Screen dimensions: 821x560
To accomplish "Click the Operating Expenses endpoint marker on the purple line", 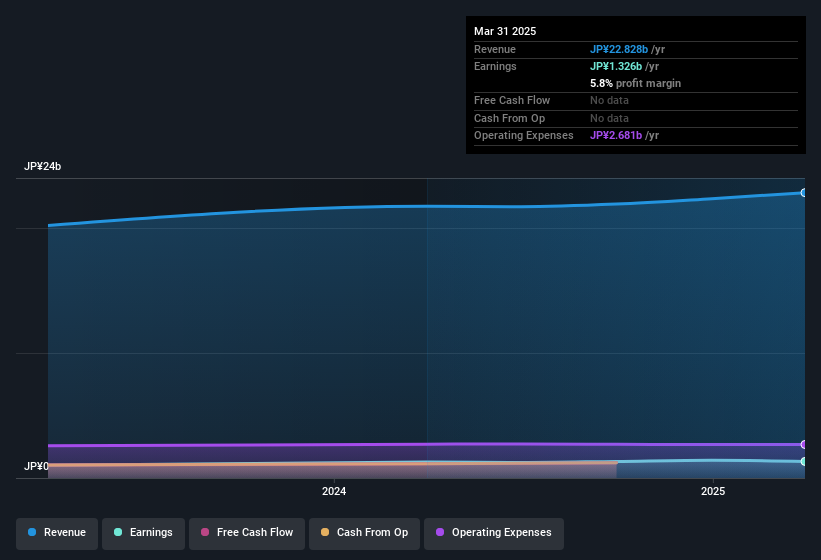I will (804, 444).
